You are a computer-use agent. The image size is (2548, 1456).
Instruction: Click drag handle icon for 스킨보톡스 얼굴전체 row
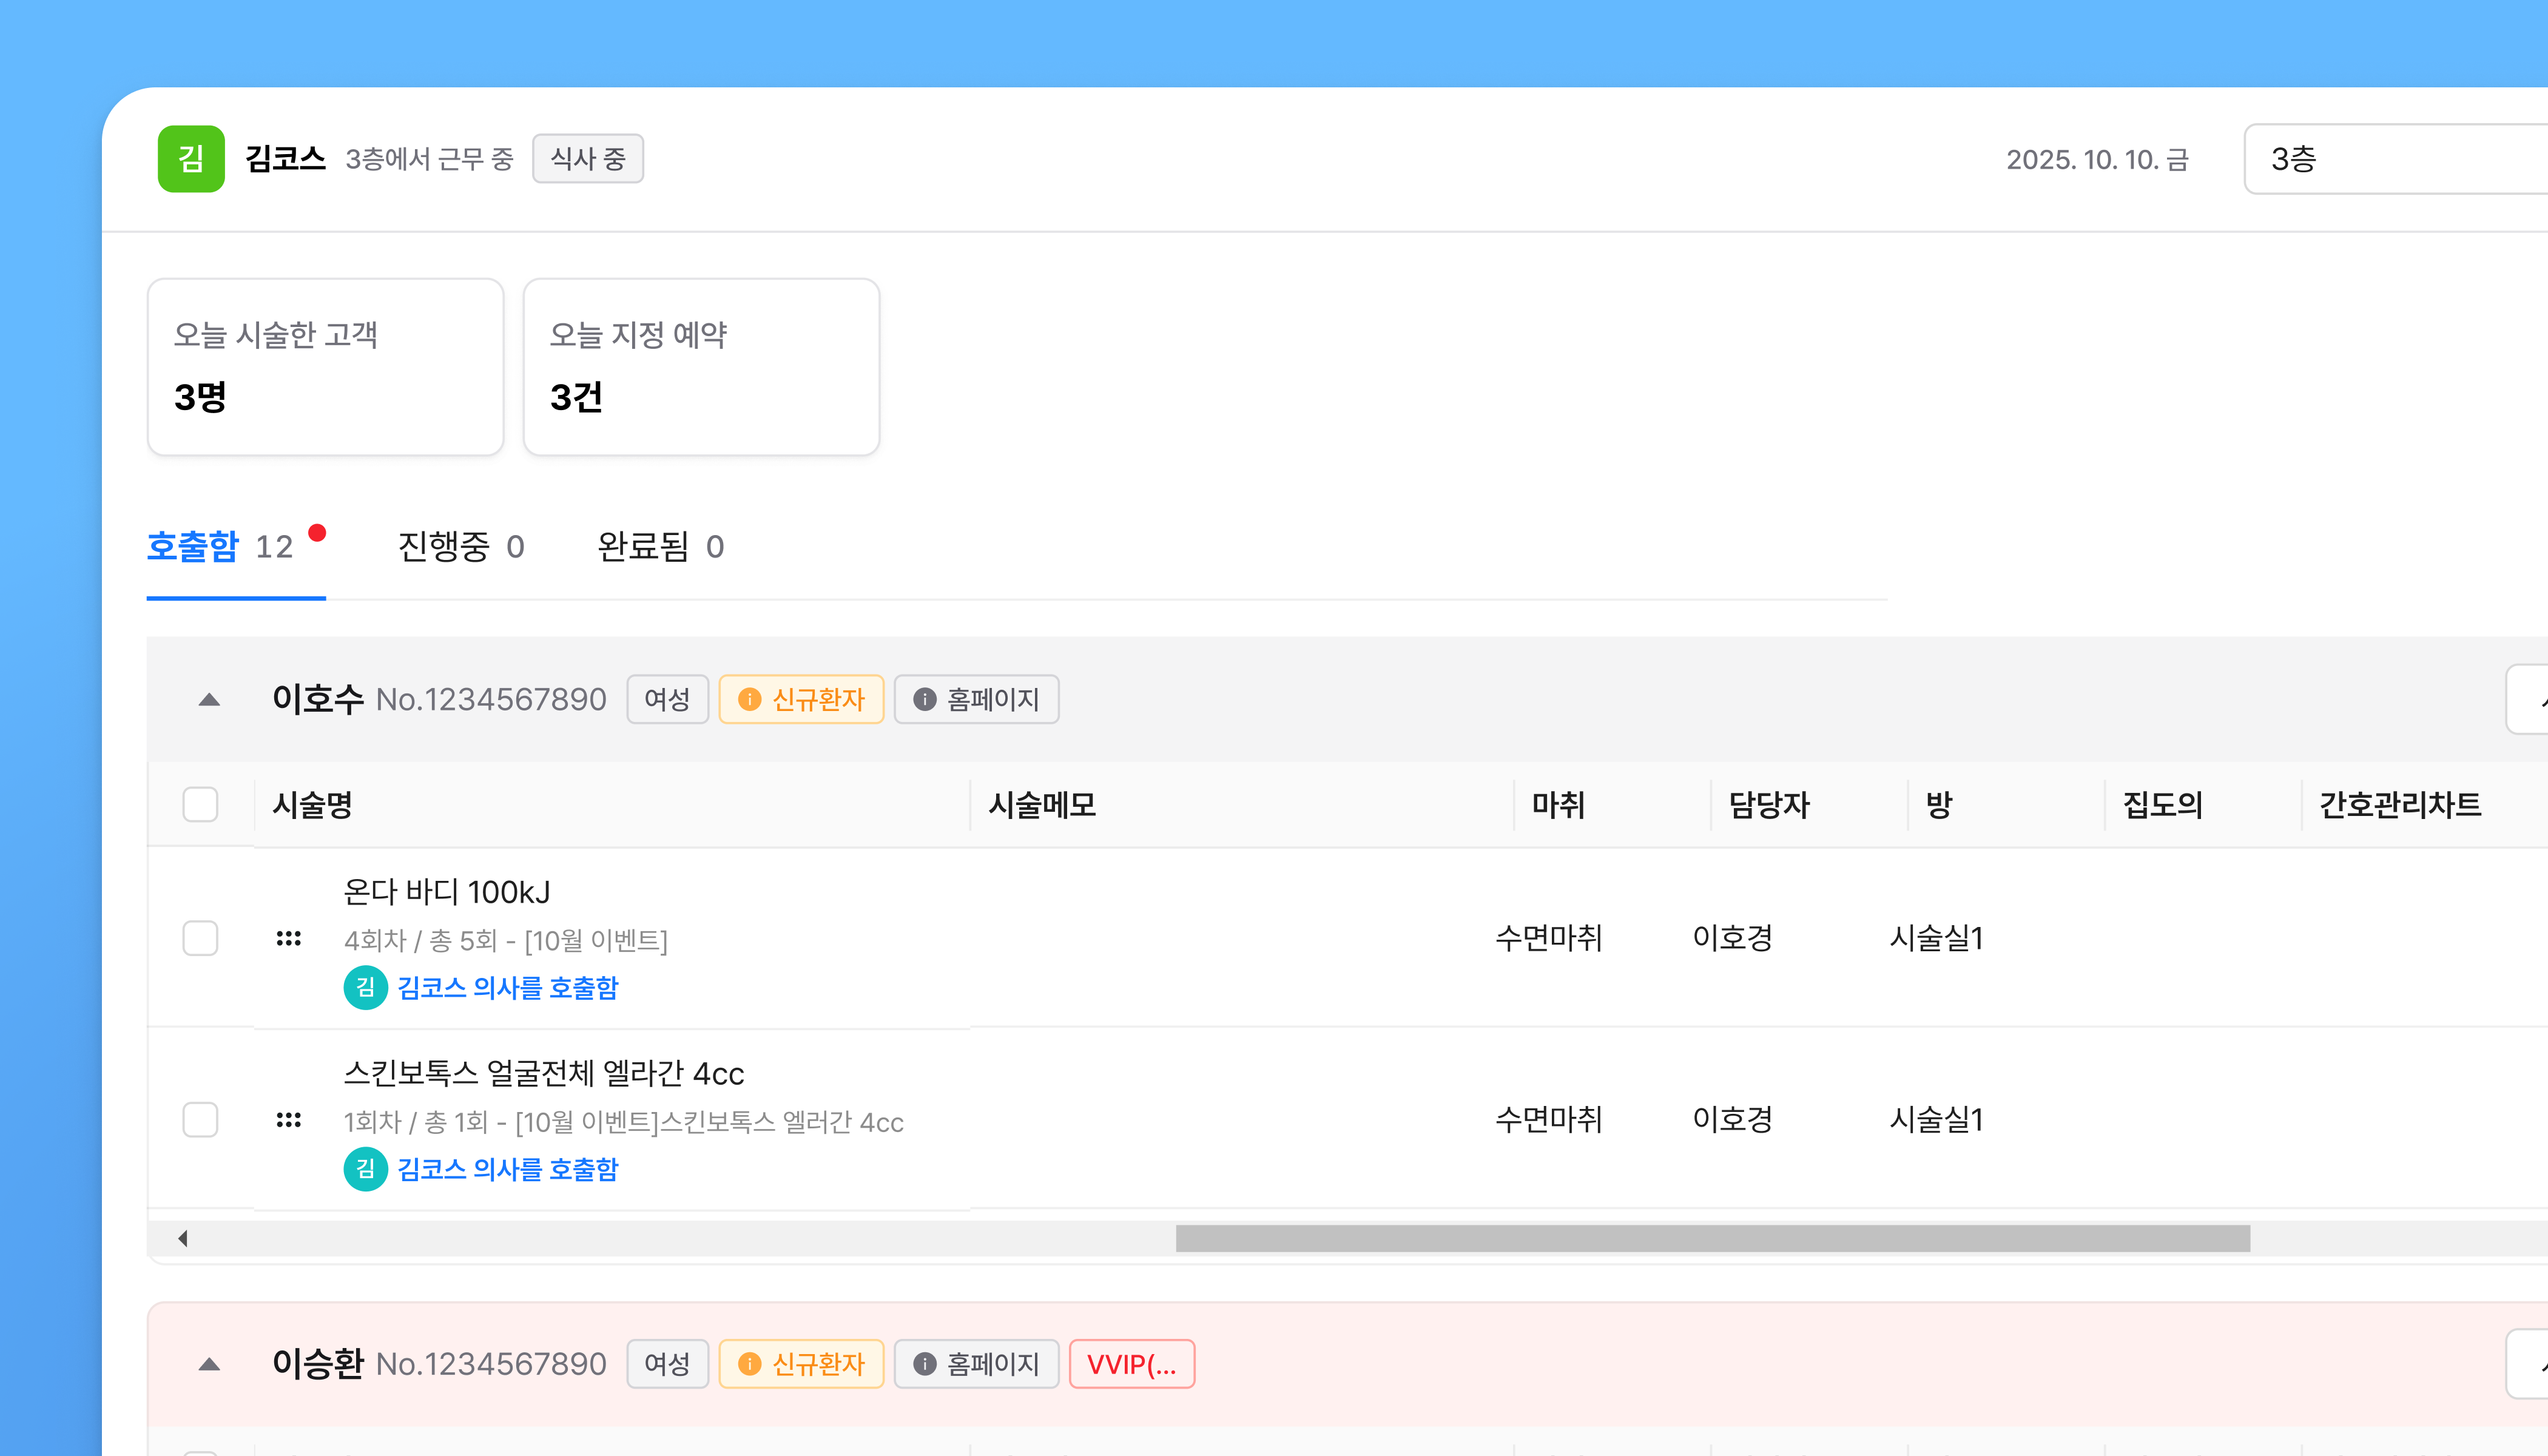(x=288, y=1119)
